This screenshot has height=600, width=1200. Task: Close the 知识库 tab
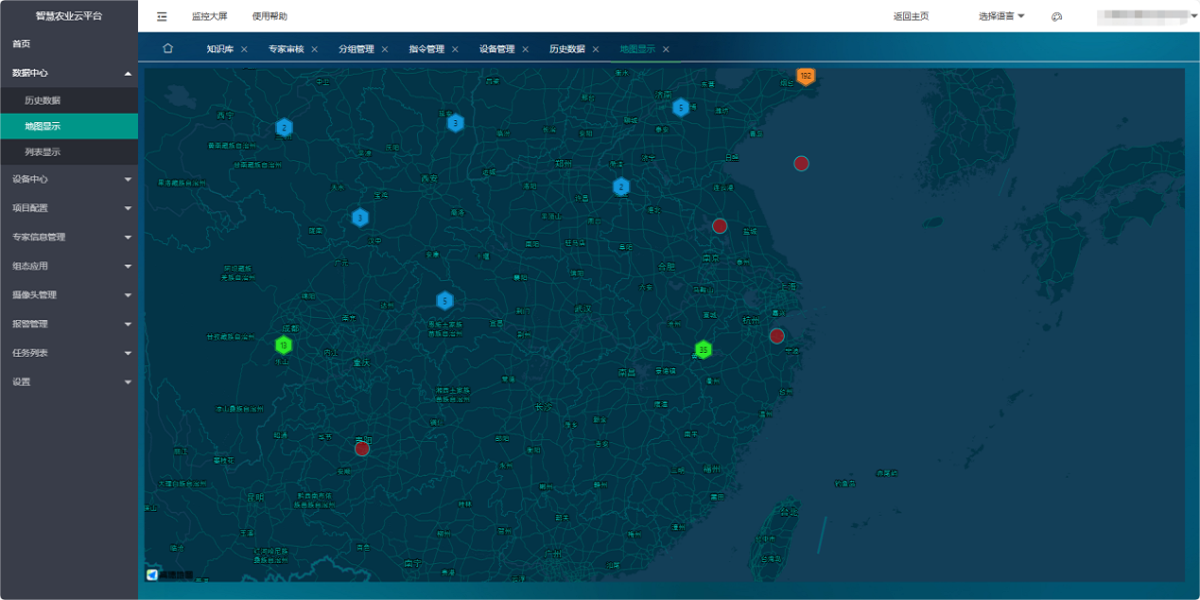tap(244, 49)
